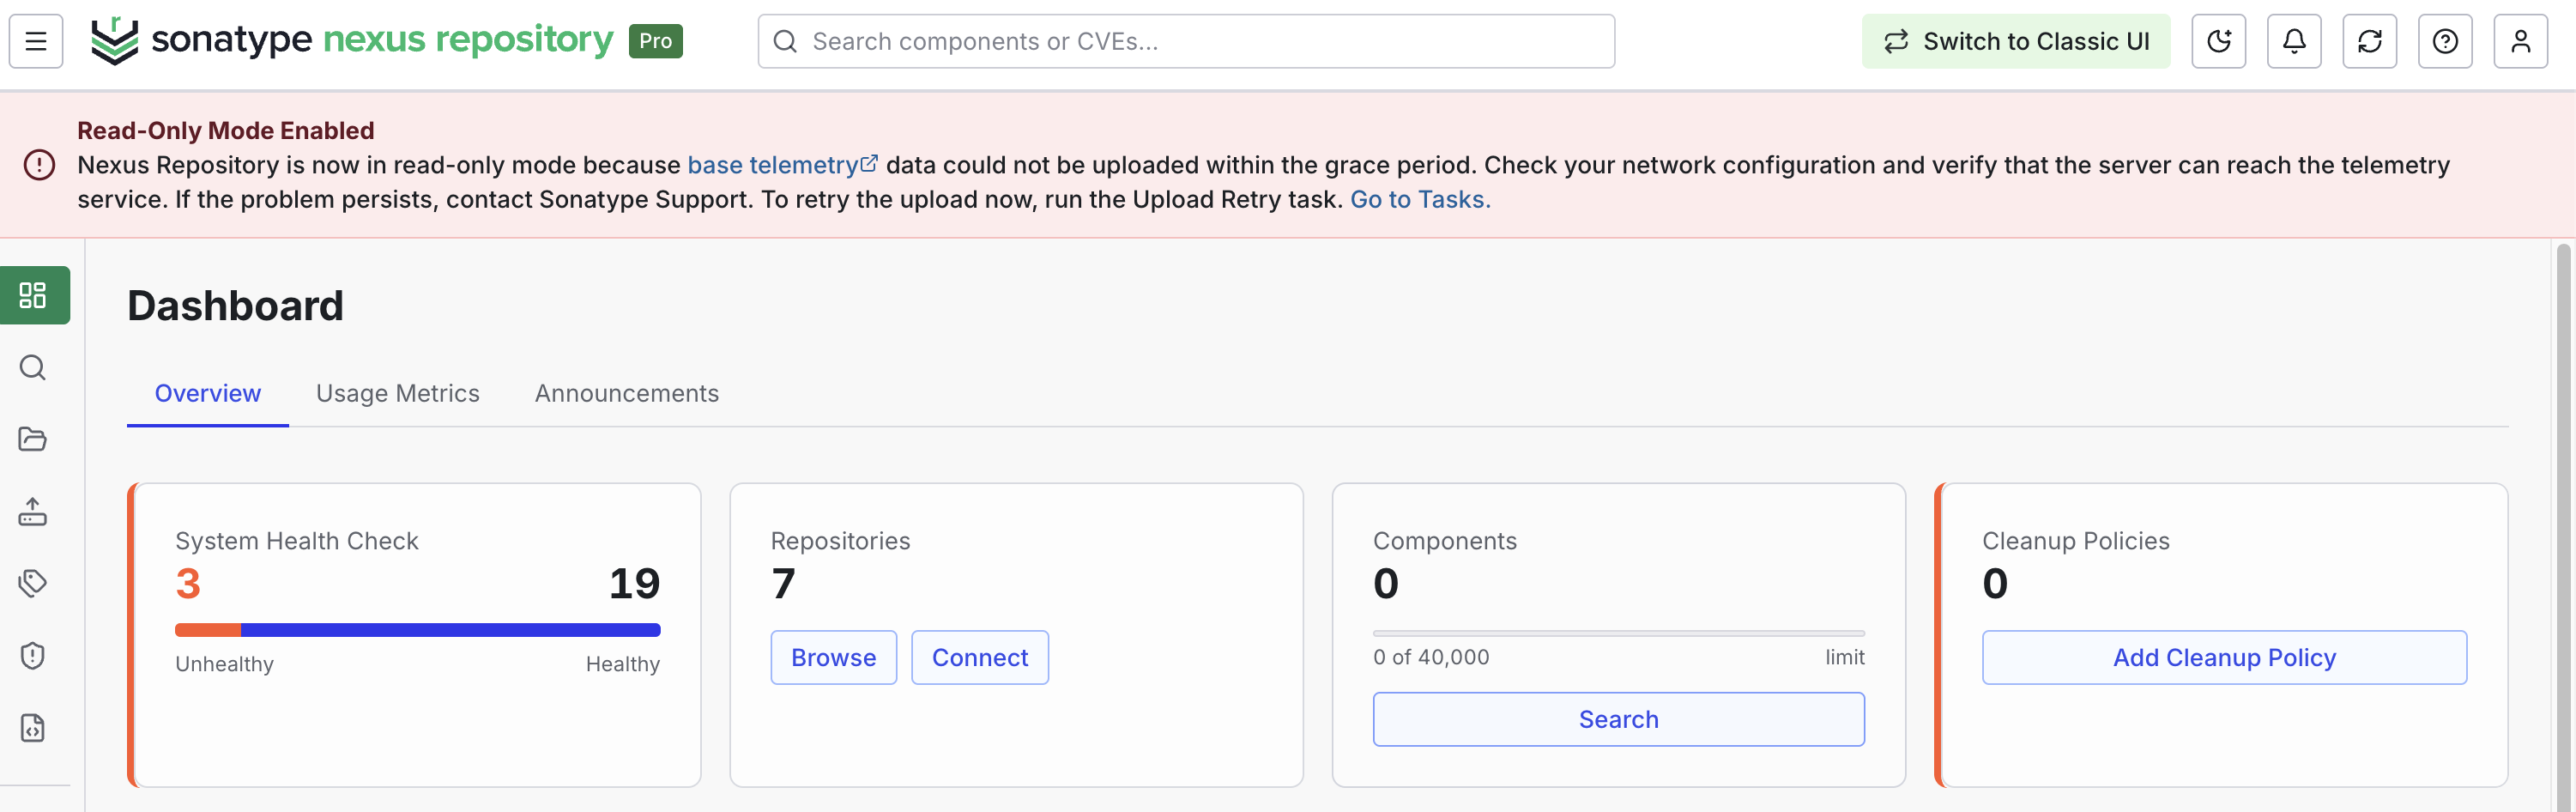Open the Browse folder icon in sidebar

33,439
